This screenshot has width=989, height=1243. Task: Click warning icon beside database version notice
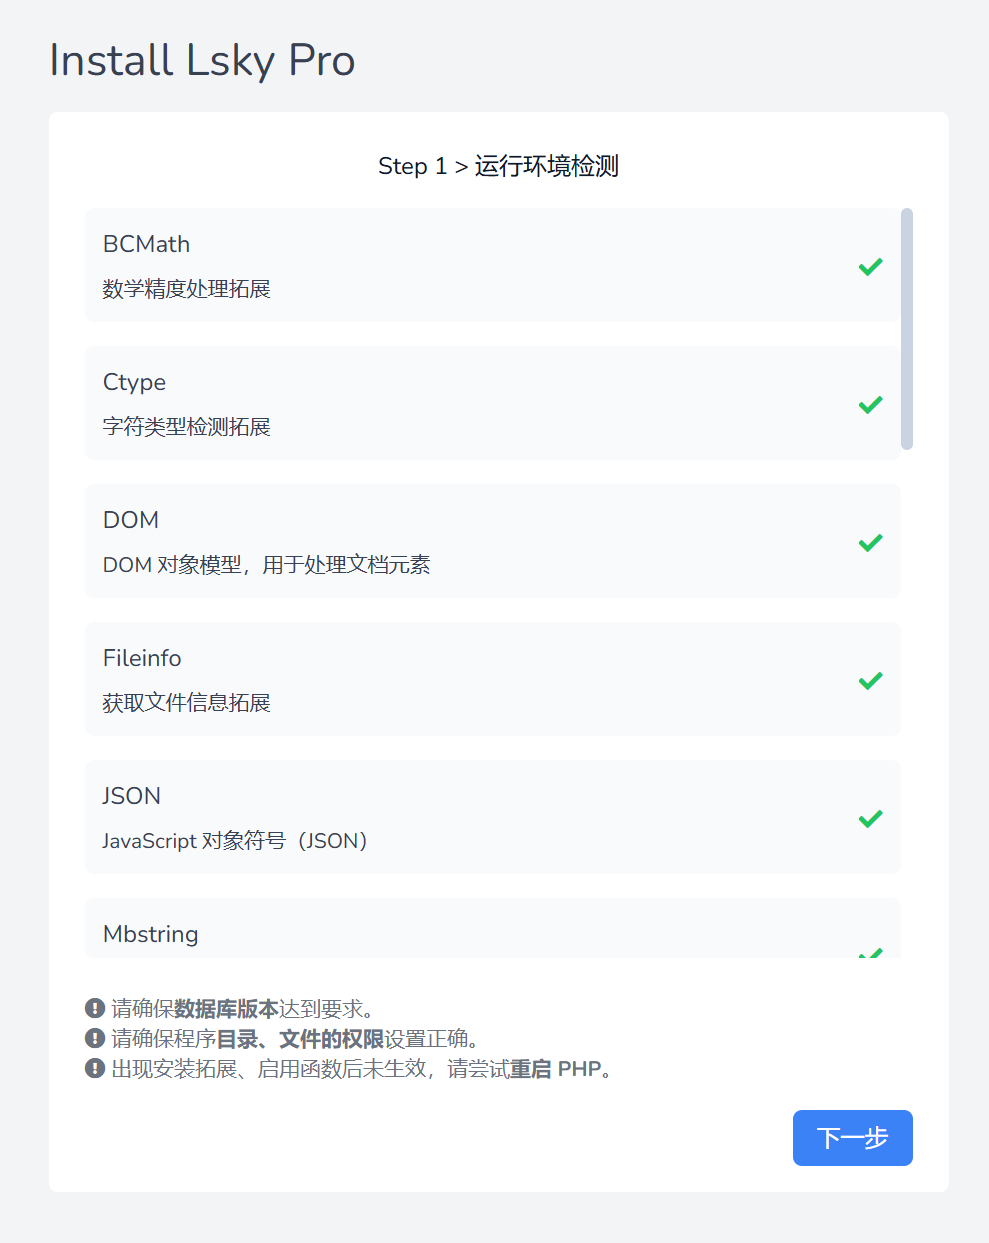[x=95, y=1008]
